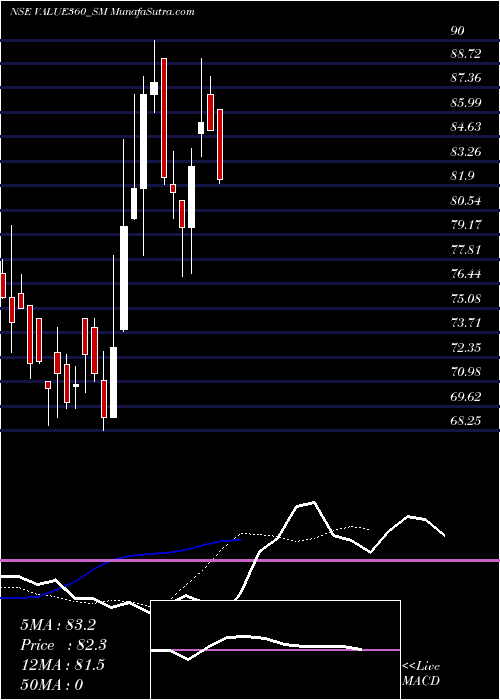Click the 80.54 price axis label
Viewport: 500px width, 700px height.
(467, 200)
